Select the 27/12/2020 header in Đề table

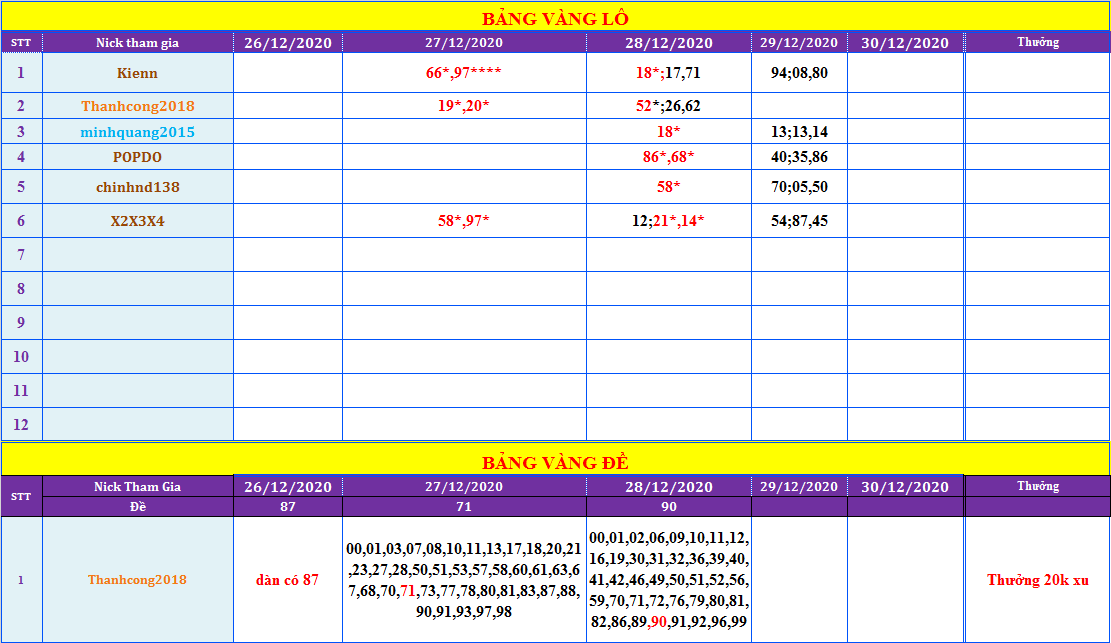tap(464, 486)
